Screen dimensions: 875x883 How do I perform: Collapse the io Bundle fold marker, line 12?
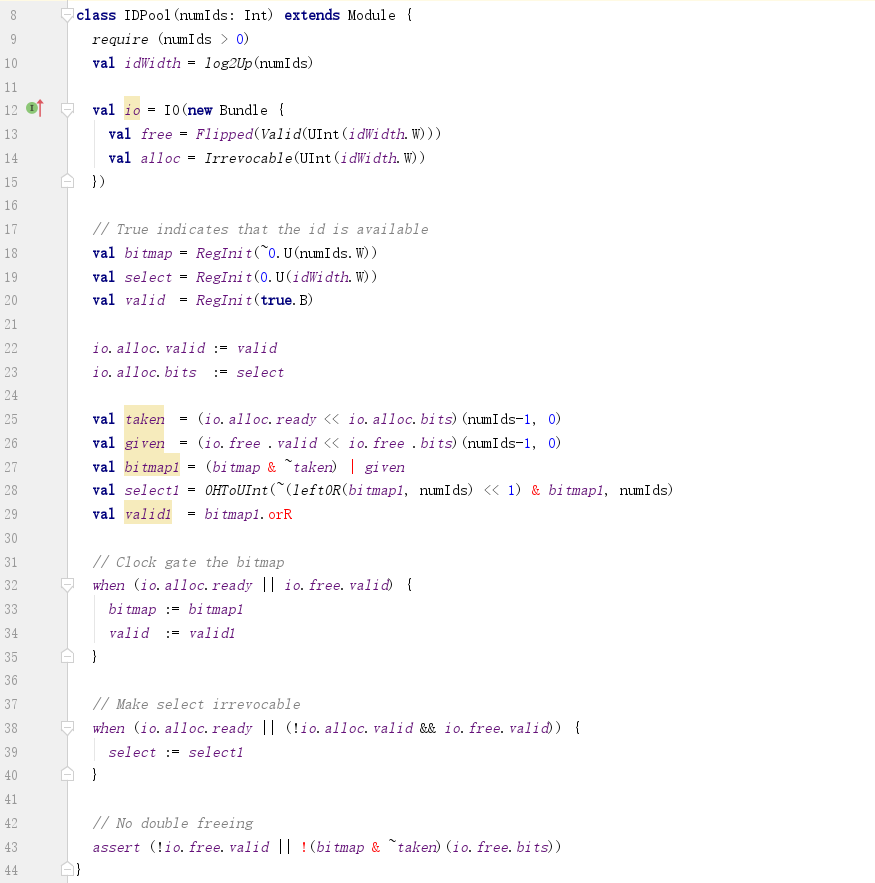tap(67, 110)
